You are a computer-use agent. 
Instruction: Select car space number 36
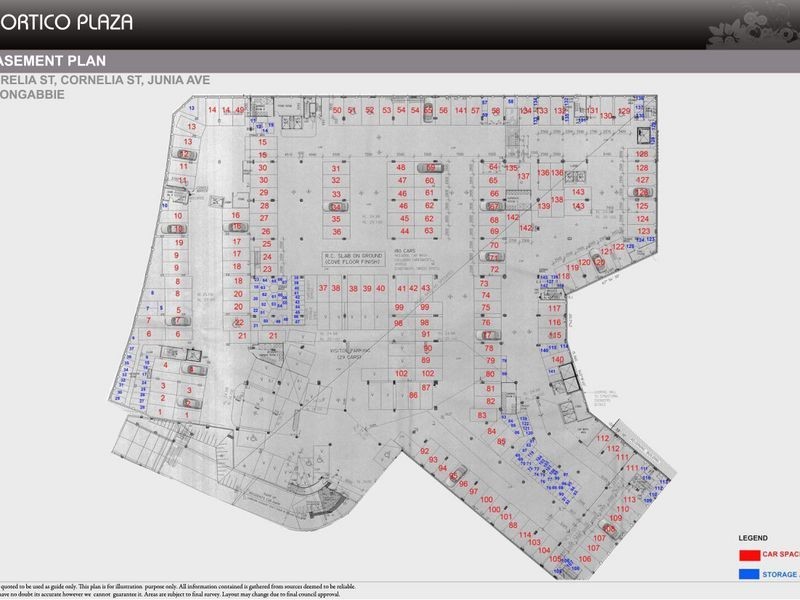click(337, 232)
